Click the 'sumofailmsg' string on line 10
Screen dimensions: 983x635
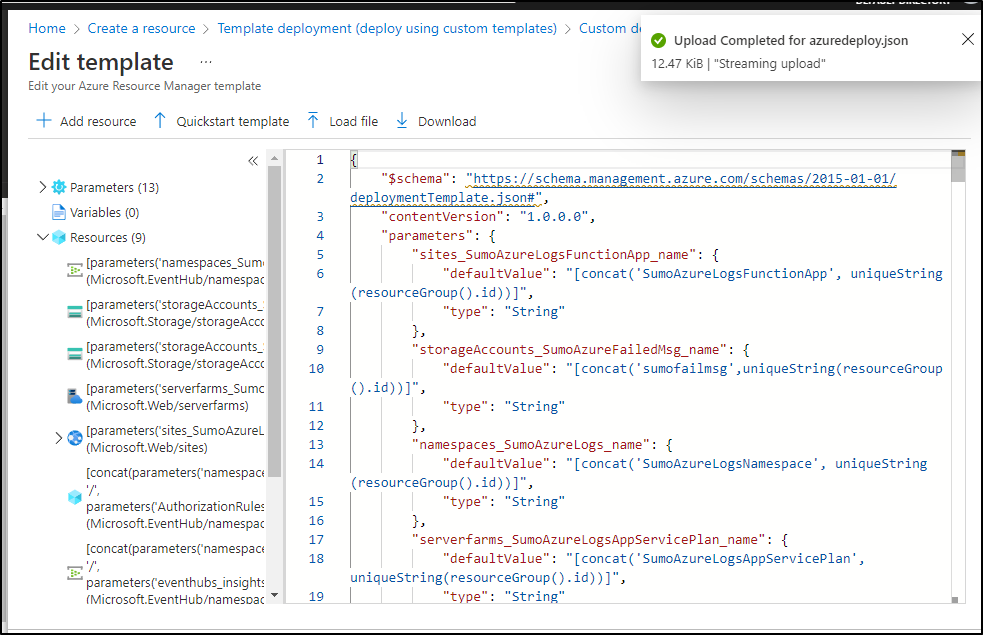point(685,369)
